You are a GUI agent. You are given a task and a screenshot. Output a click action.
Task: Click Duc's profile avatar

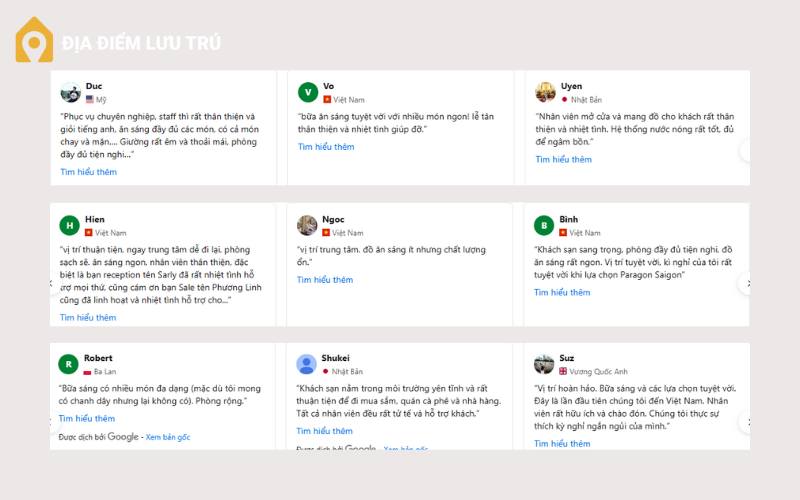tap(70, 92)
